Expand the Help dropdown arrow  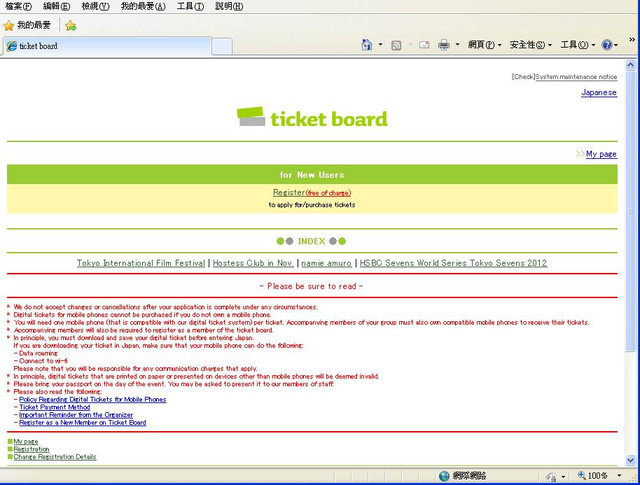click(x=616, y=45)
